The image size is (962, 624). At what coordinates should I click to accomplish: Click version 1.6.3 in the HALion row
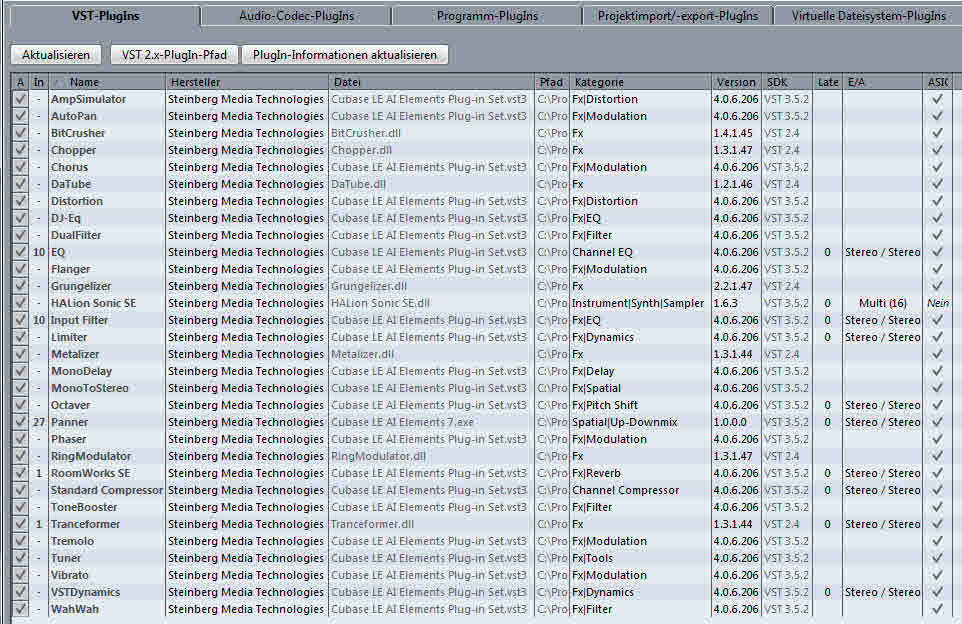click(726, 303)
